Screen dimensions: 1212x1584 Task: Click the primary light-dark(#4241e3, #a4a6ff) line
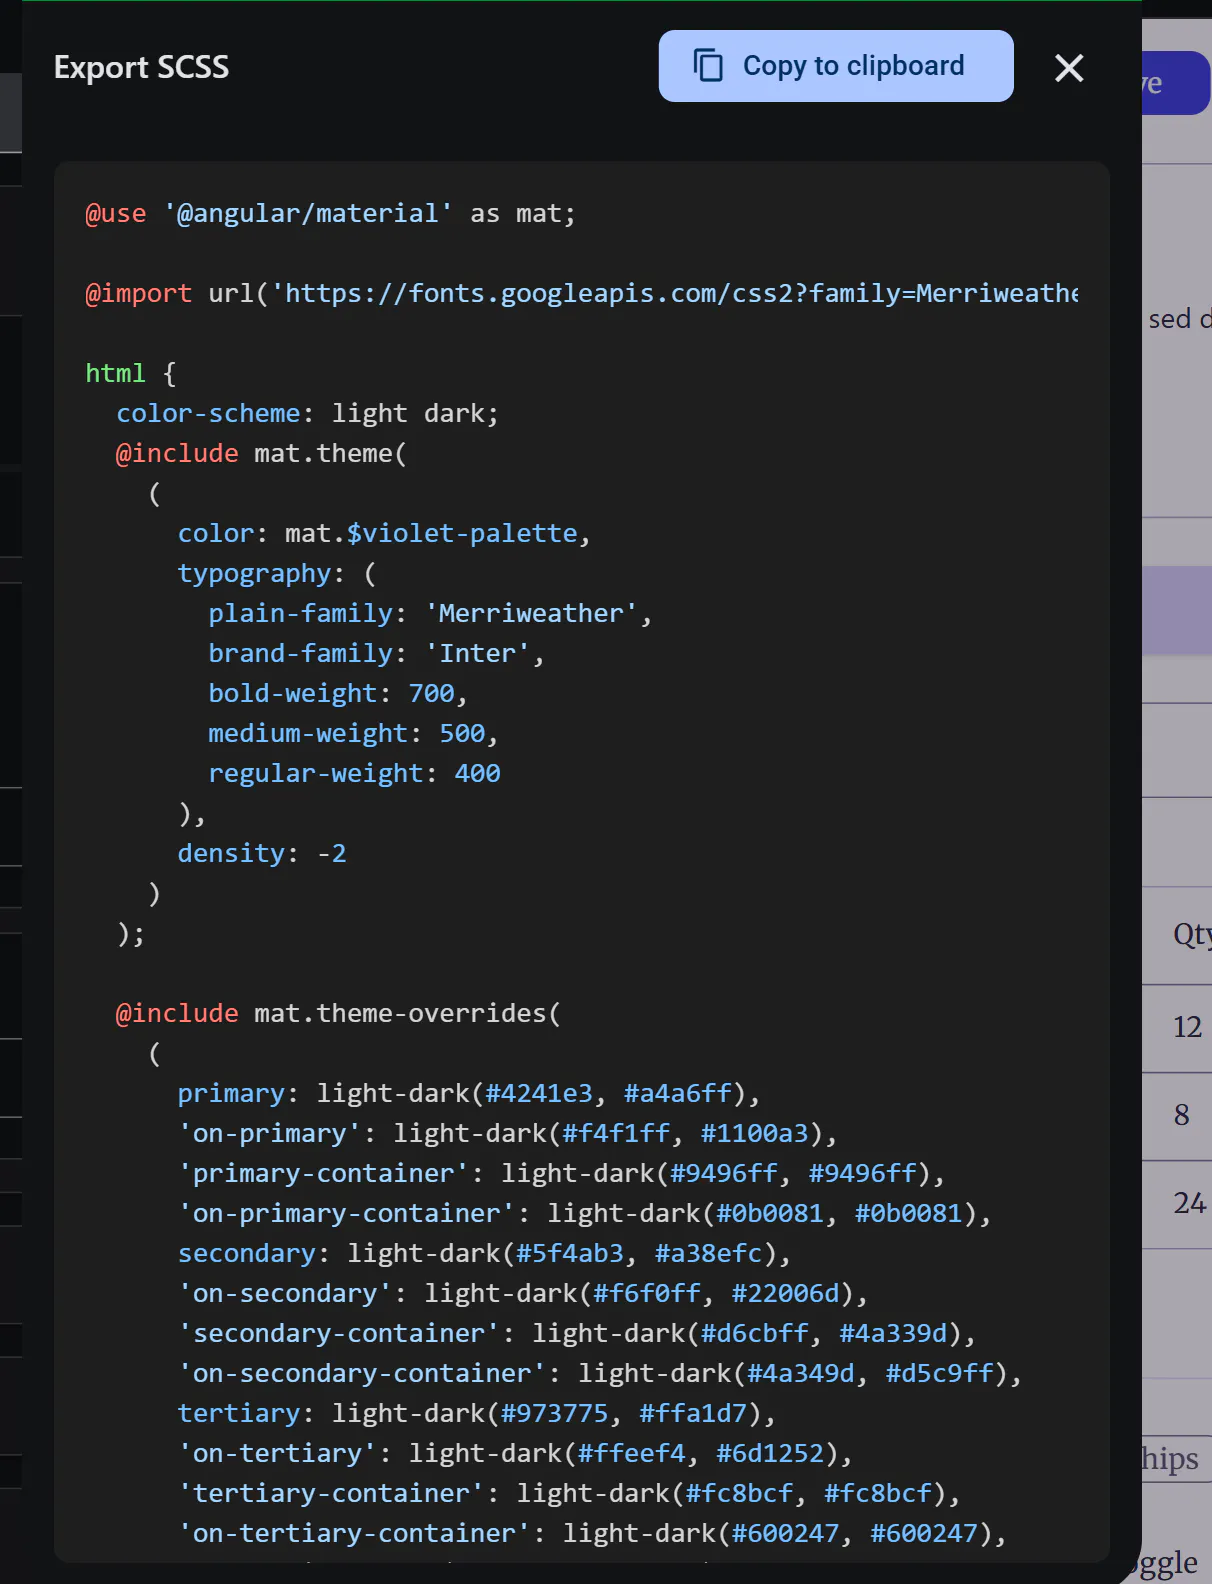(x=469, y=1093)
